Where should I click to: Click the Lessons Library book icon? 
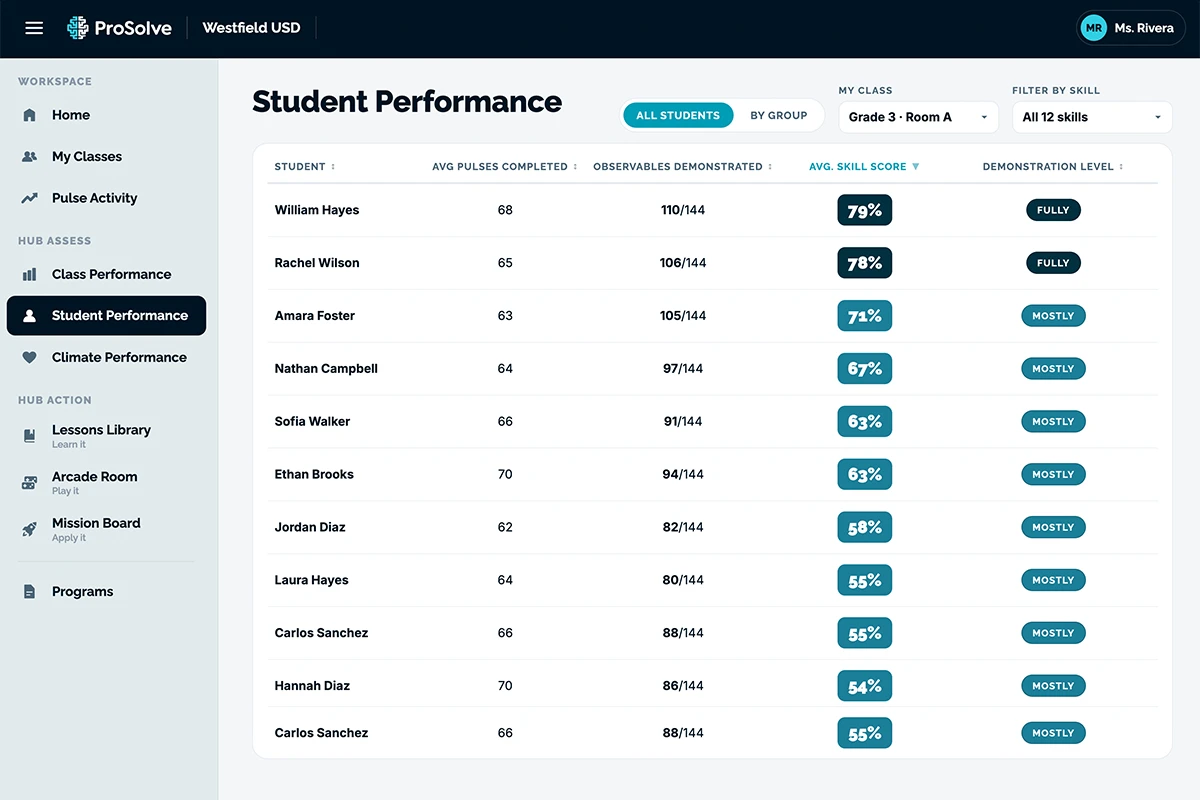click(x=30, y=436)
